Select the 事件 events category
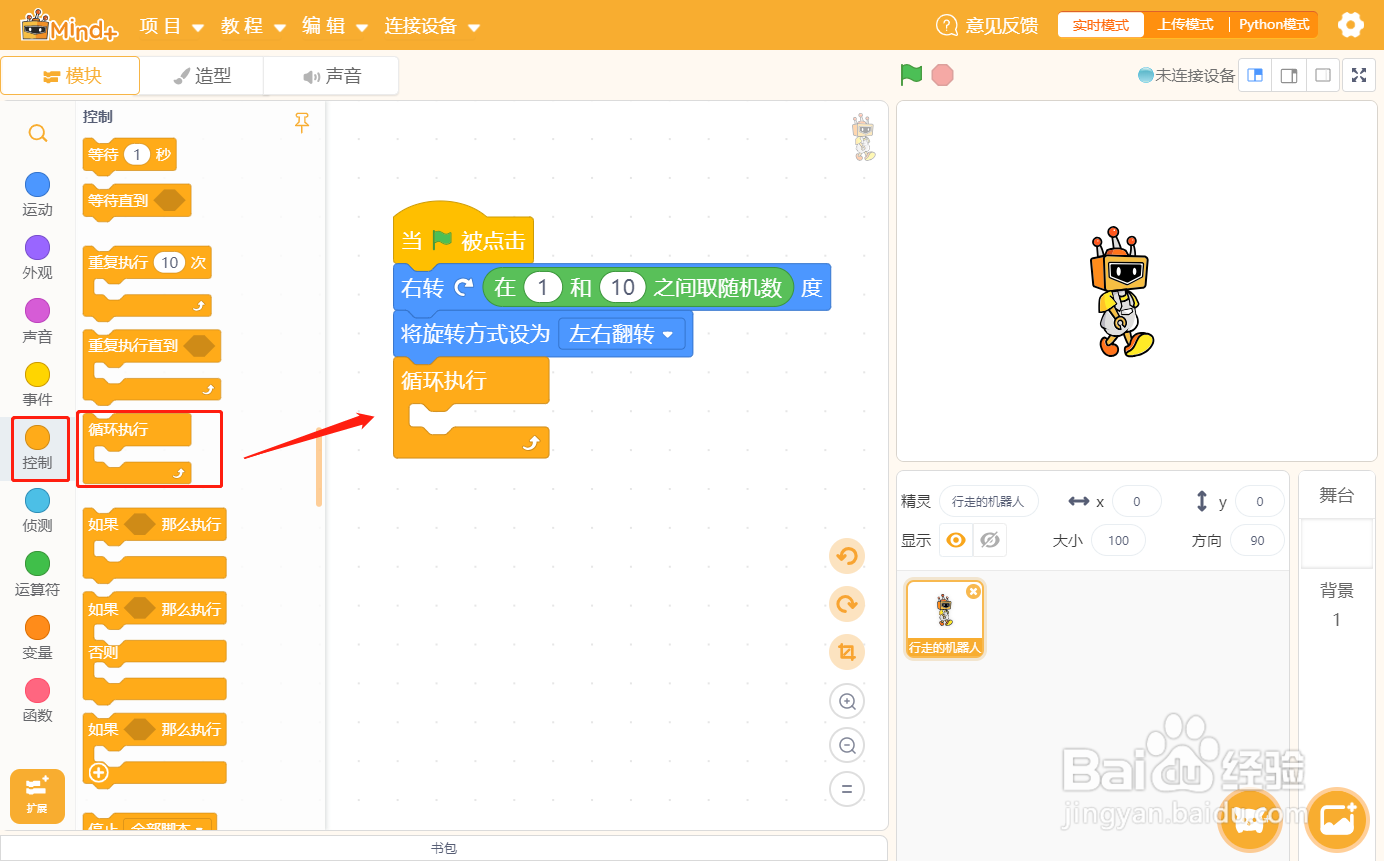This screenshot has height=861, width=1384. coord(37,385)
